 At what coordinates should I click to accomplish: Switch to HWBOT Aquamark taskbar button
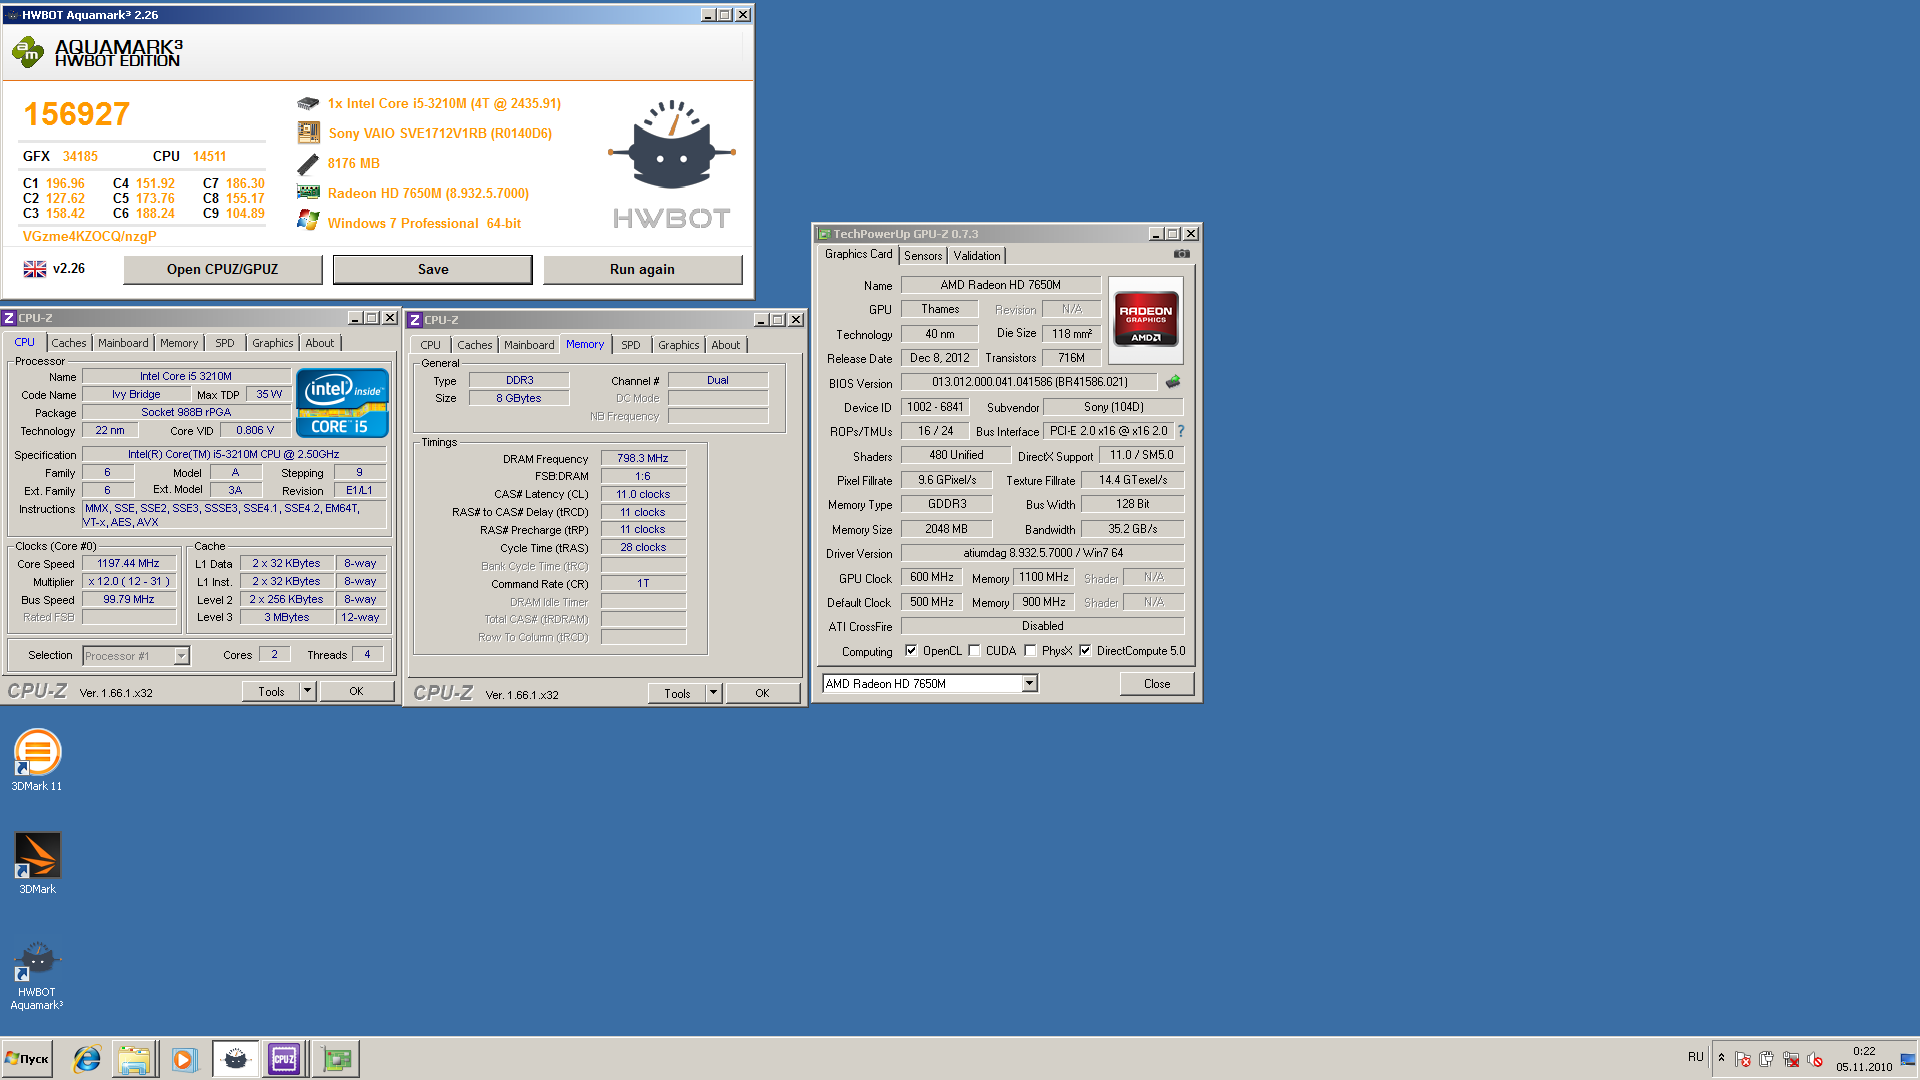(x=235, y=1059)
